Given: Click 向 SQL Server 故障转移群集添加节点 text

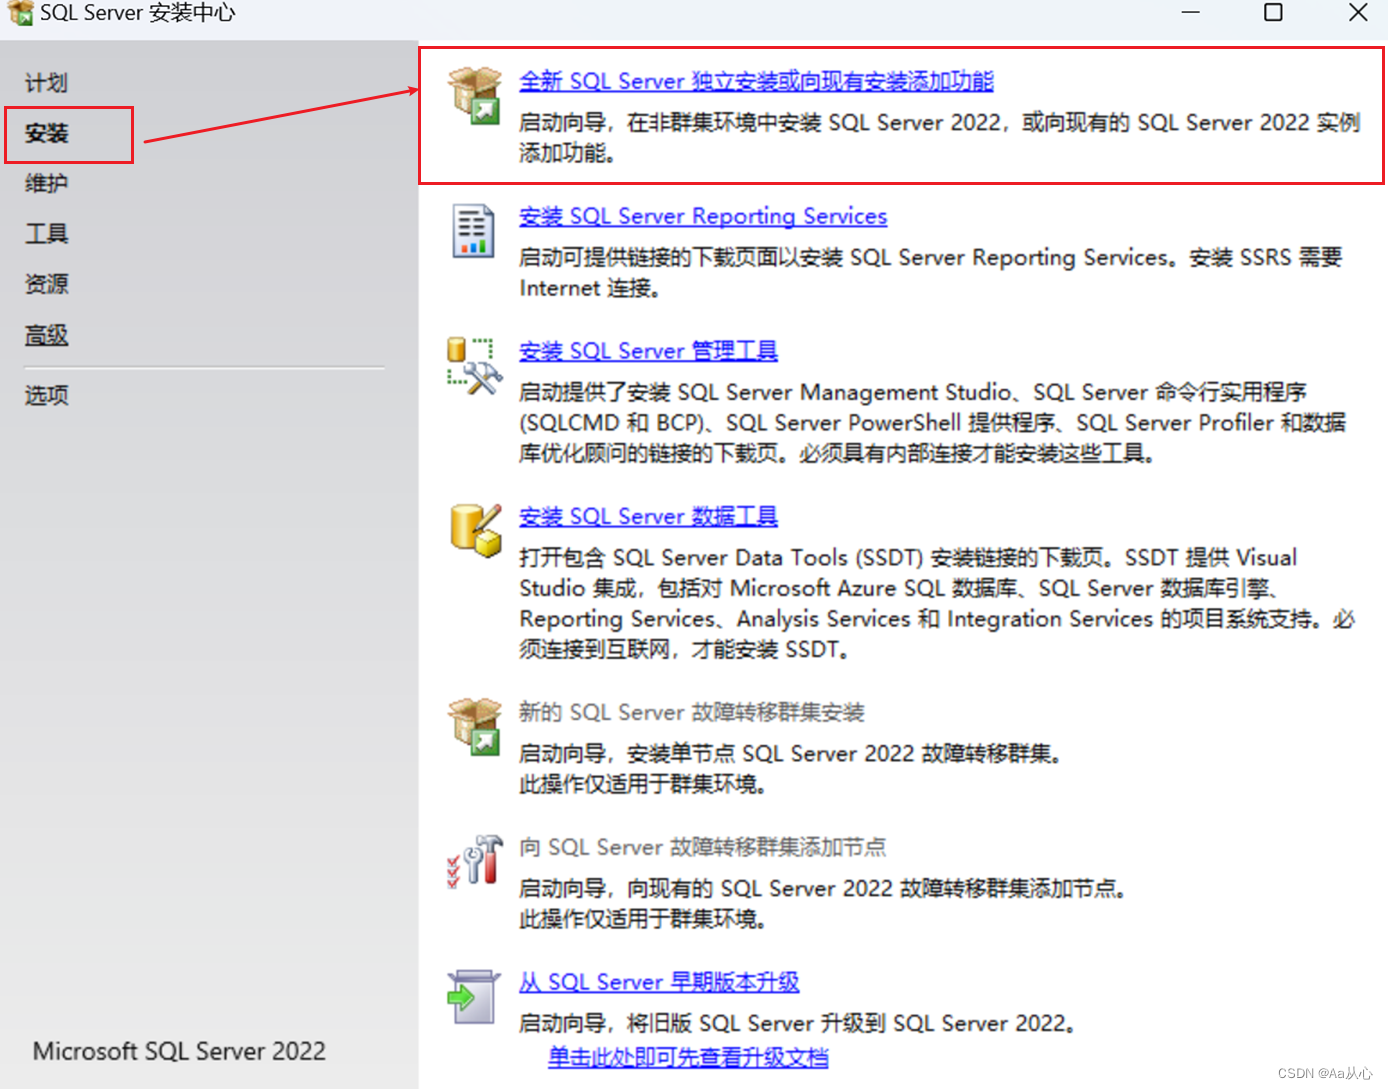Looking at the screenshot, I should point(702,847).
